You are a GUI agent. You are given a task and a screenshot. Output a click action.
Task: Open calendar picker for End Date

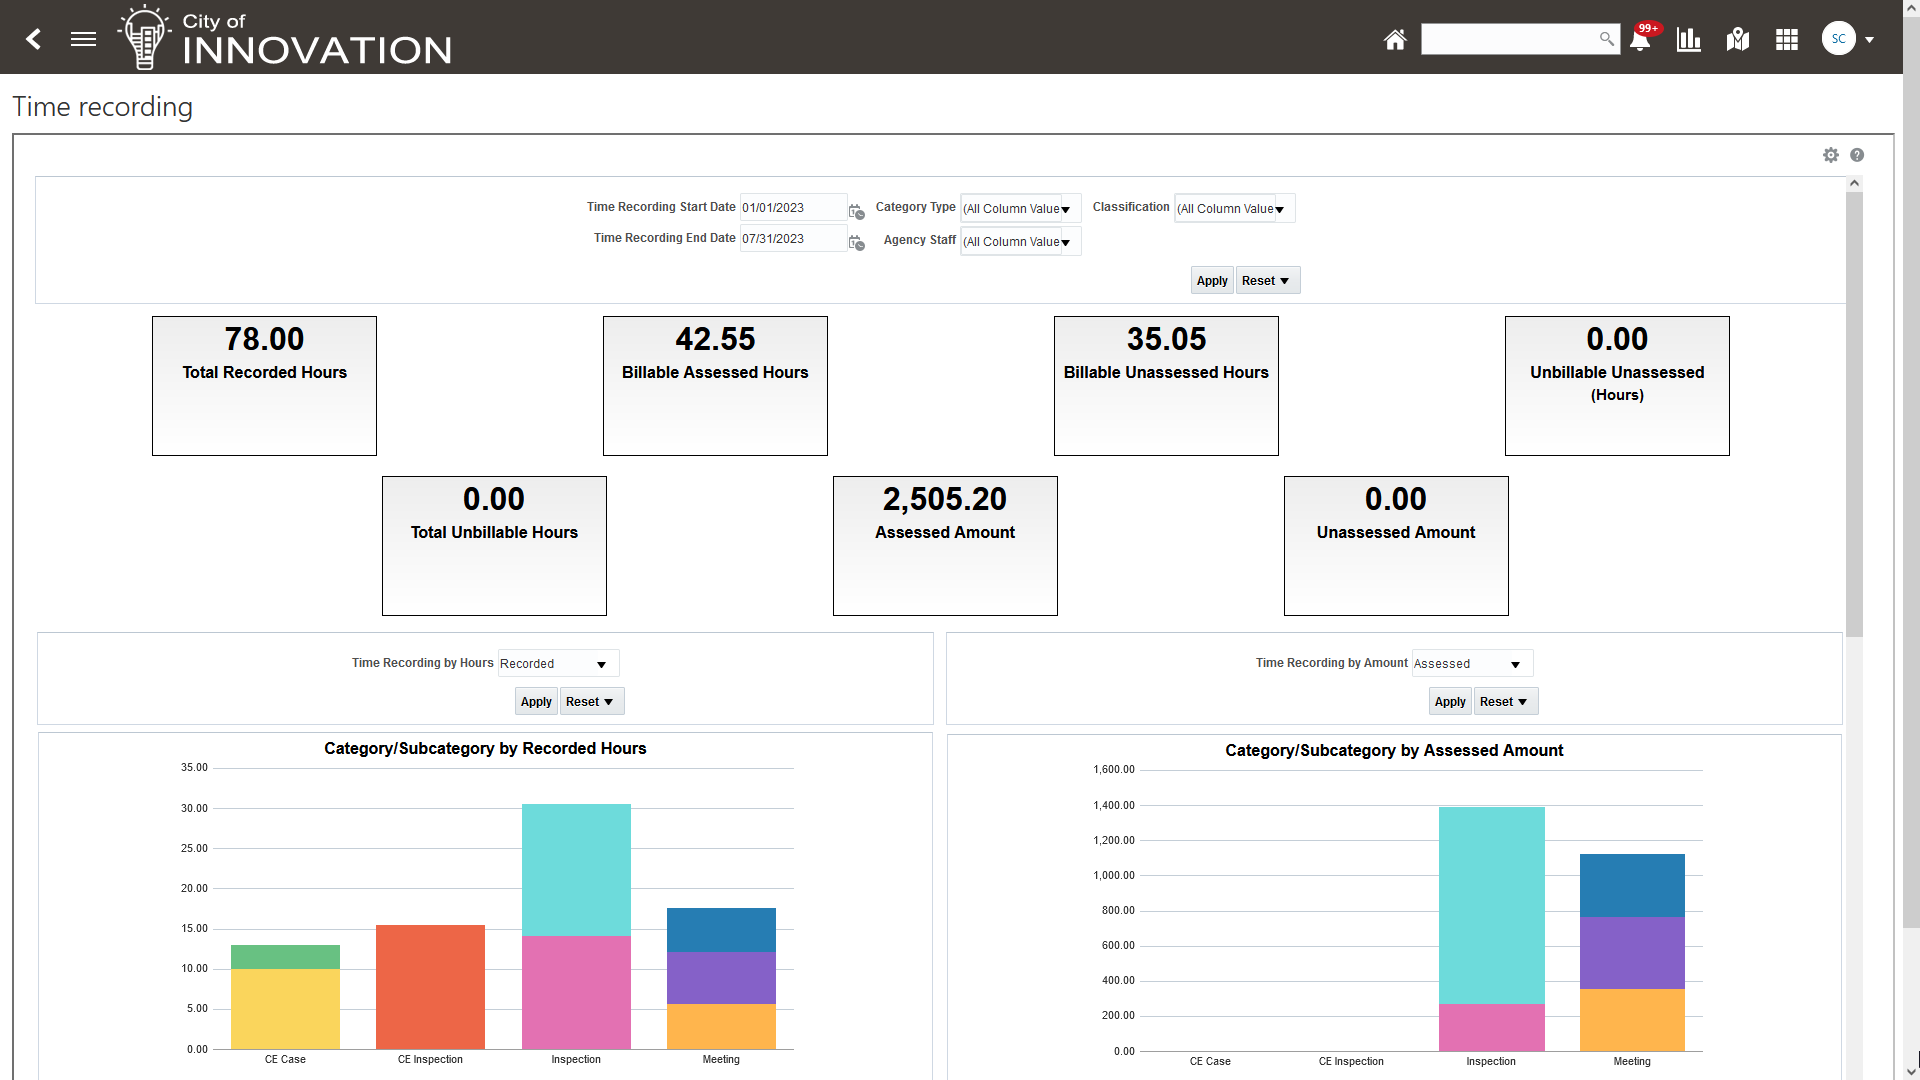click(x=857, y=242)
